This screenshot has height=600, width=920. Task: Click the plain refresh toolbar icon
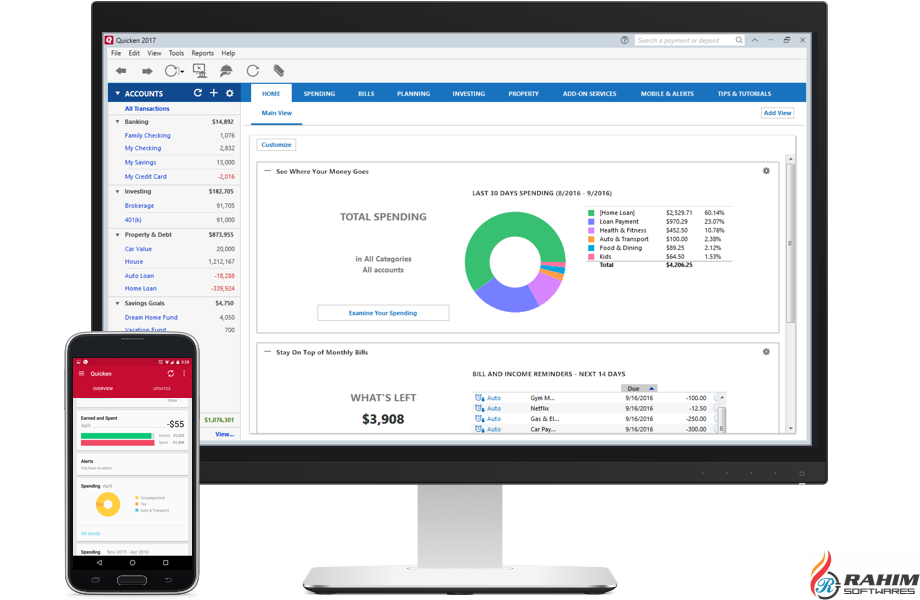[253, 71]
